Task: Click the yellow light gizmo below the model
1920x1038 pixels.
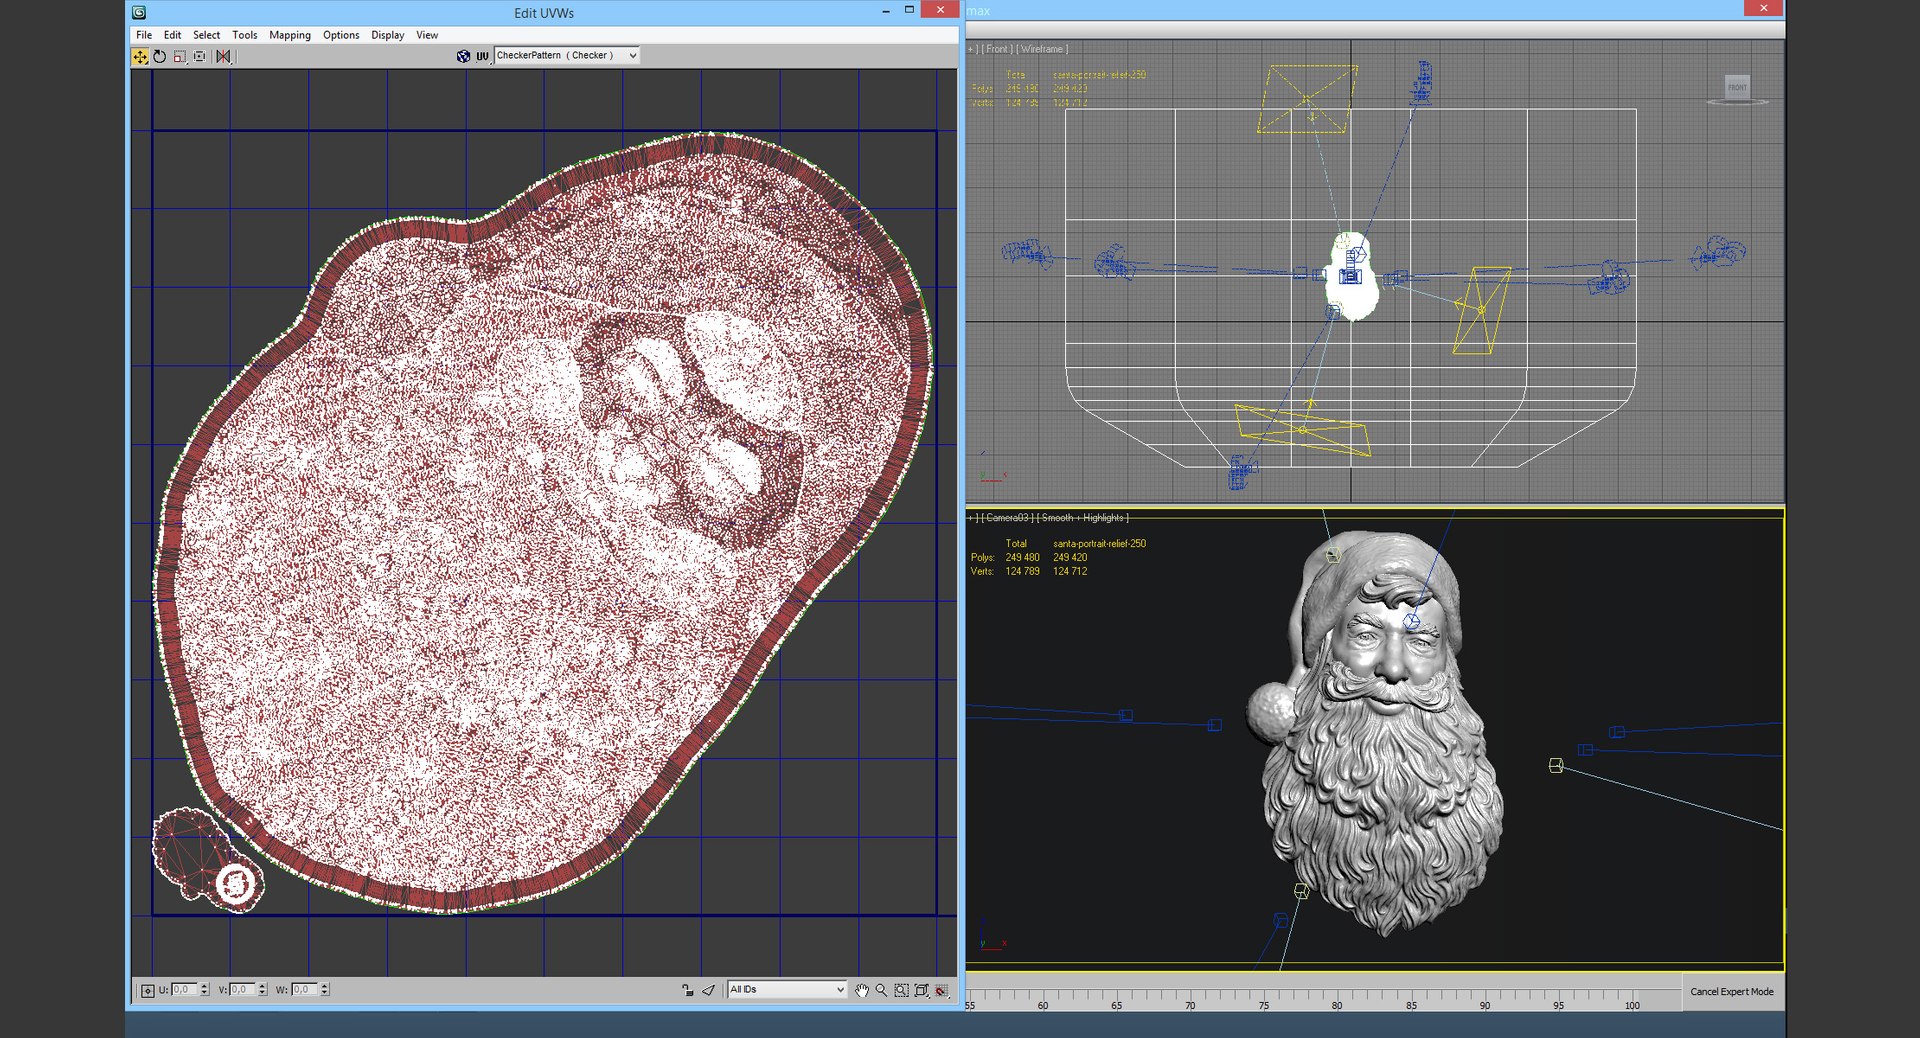Action: [x=1303, y=431]
